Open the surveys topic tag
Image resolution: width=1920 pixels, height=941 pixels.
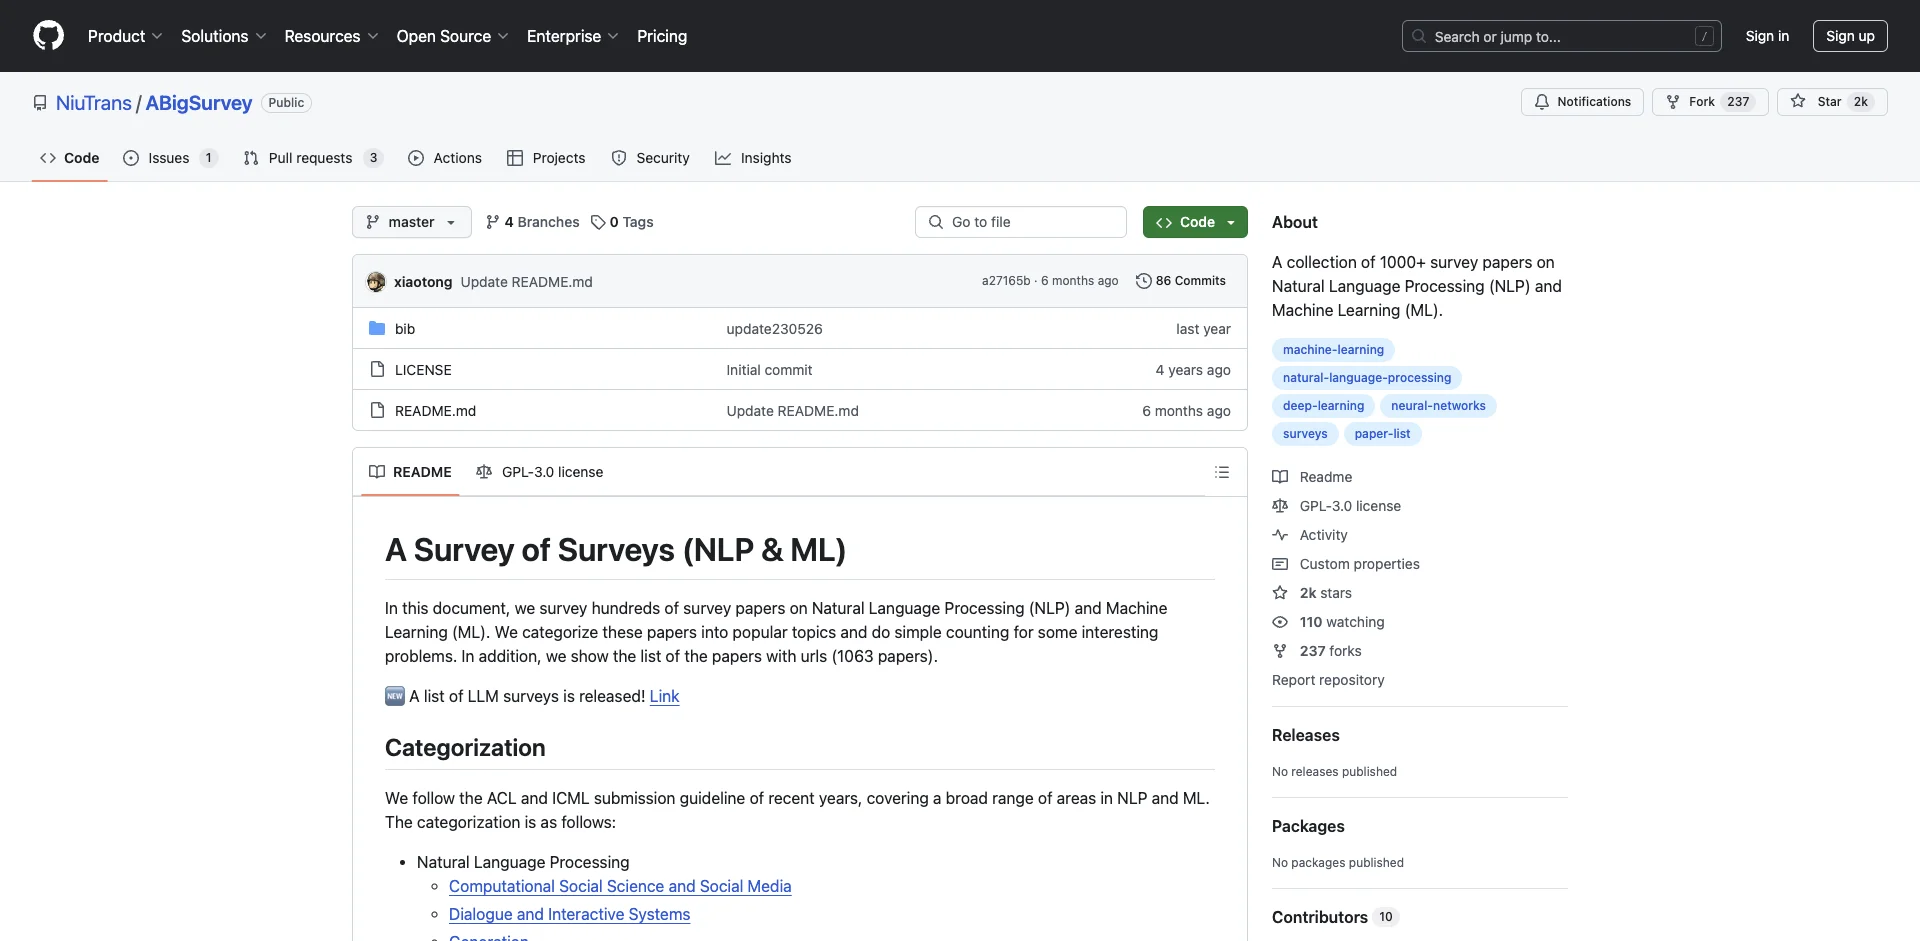(x=1305, y=434)
